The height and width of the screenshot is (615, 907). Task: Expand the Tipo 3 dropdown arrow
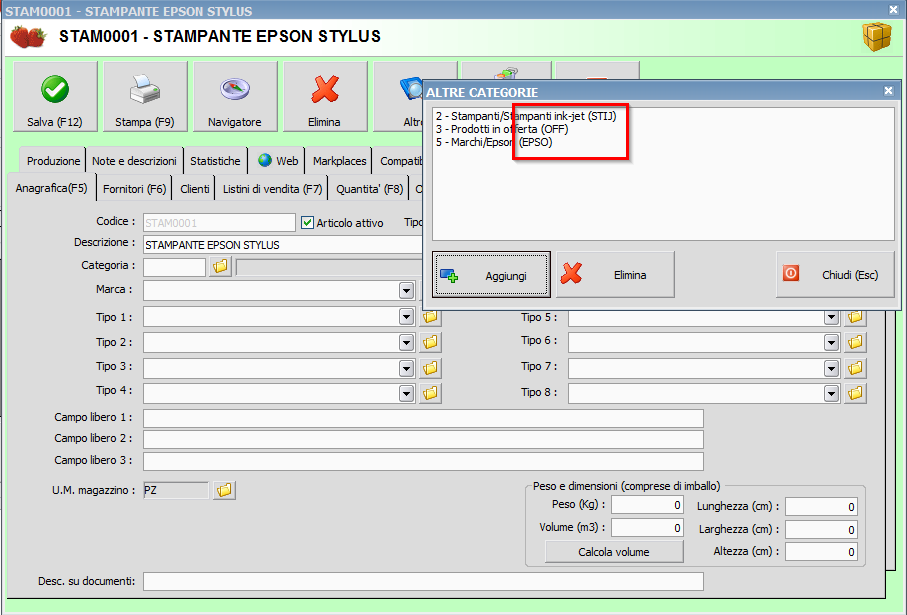pos(406,368)
